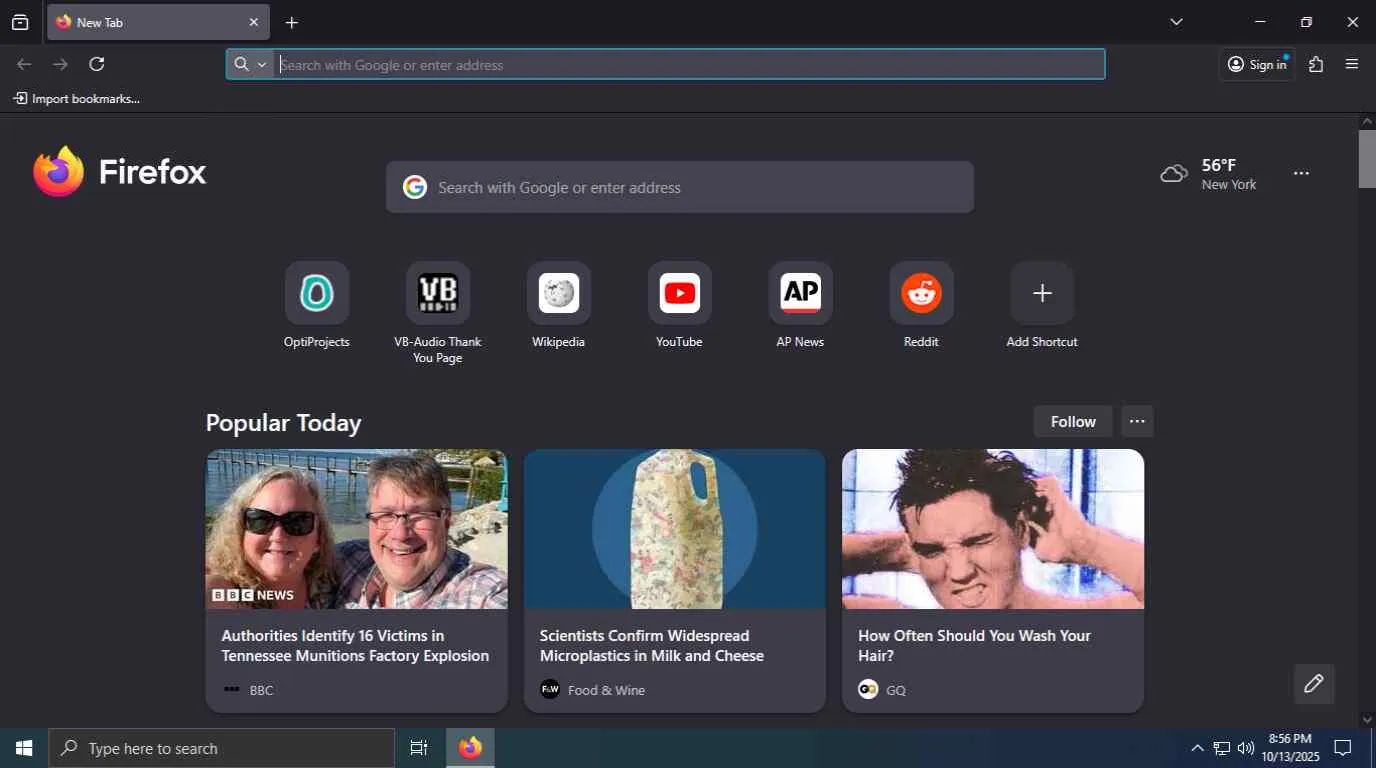Read How Often Should You Wash Your Hair
1376x768 pixels.
(x=974, y=646)
